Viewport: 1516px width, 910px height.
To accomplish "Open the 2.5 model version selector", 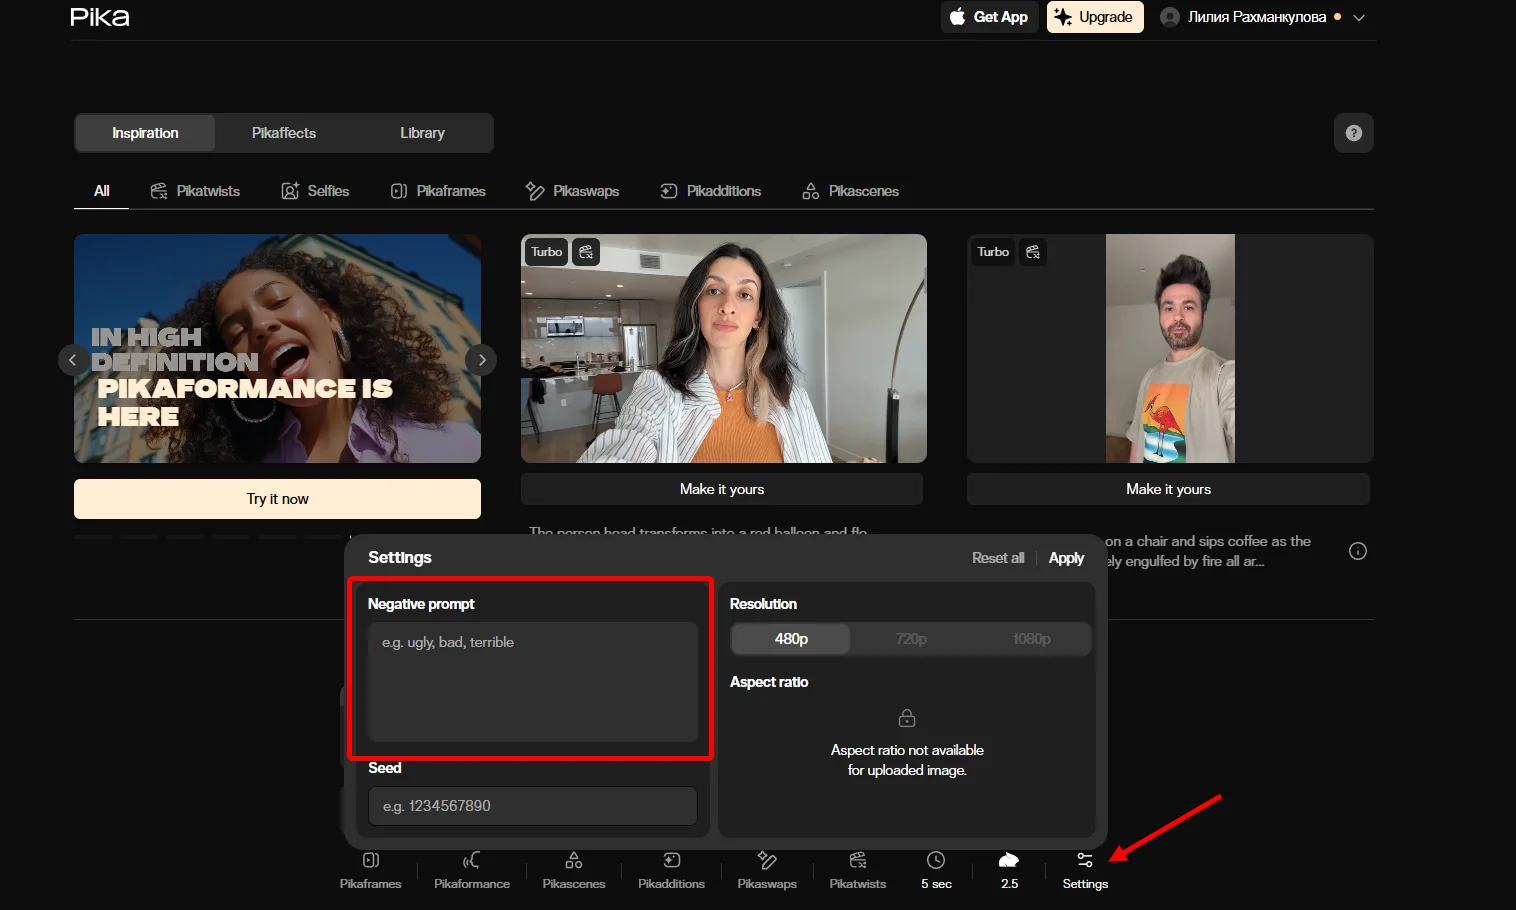I will pyautogui.click(x=1009, y=871).
